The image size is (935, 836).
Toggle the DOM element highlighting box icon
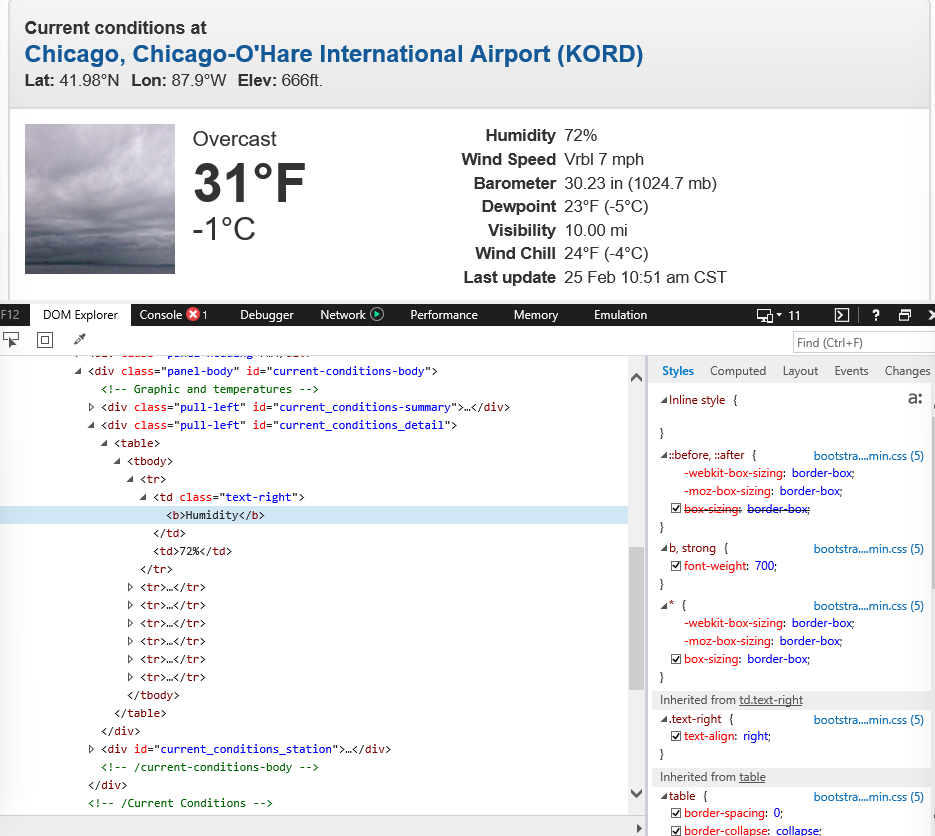(45, 340)
